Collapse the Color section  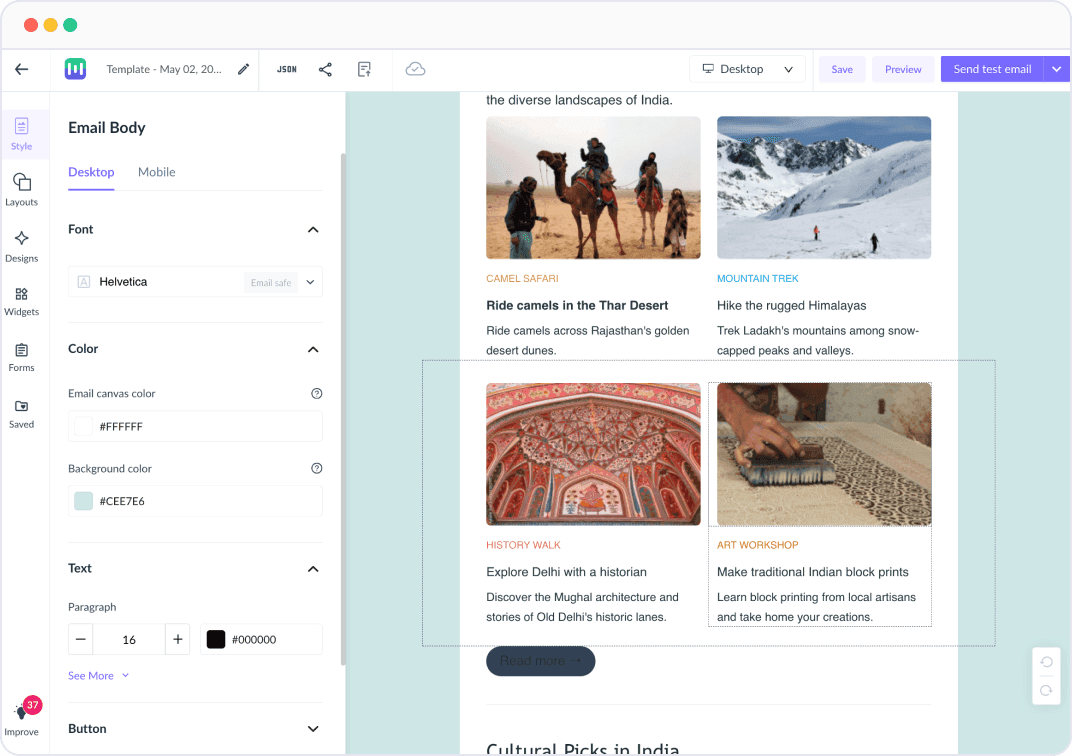313,349
